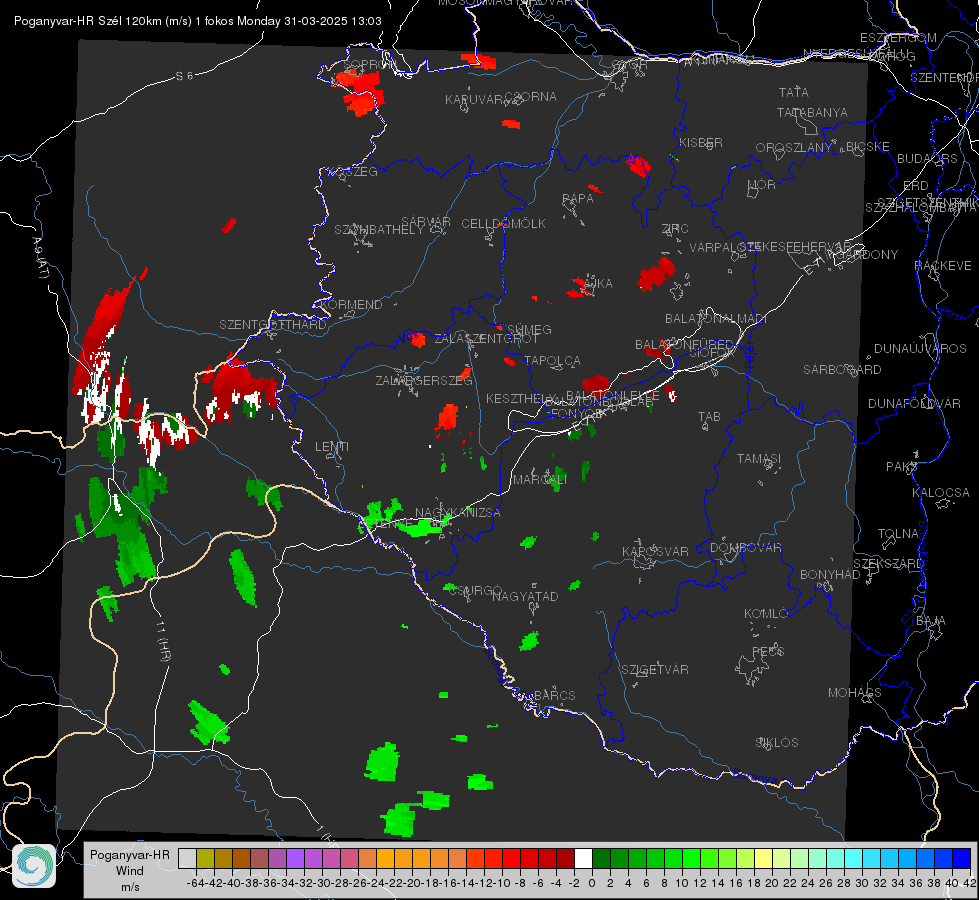This screenshot has width=979, height=900.
Task: Select the olive swatch between -64 and -42
Action: (205, 858)
